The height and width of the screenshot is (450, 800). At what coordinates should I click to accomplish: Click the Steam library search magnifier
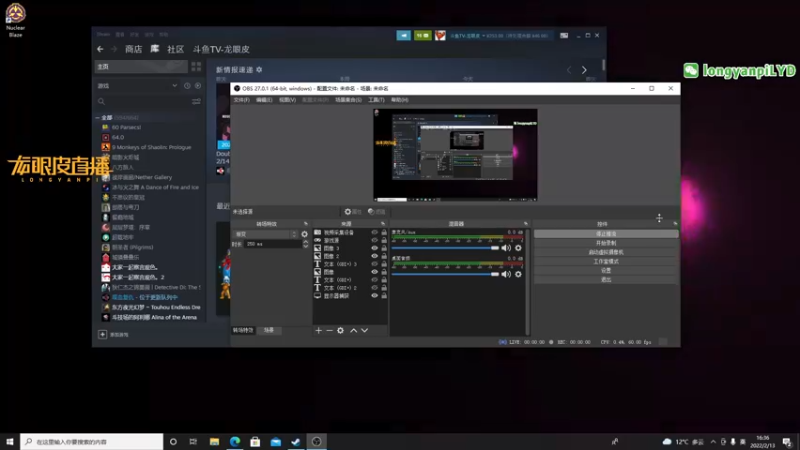102,102
